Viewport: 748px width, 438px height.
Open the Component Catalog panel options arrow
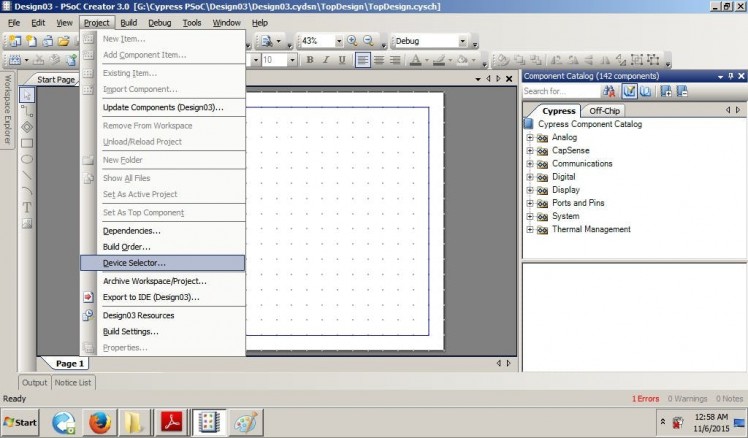720,76
